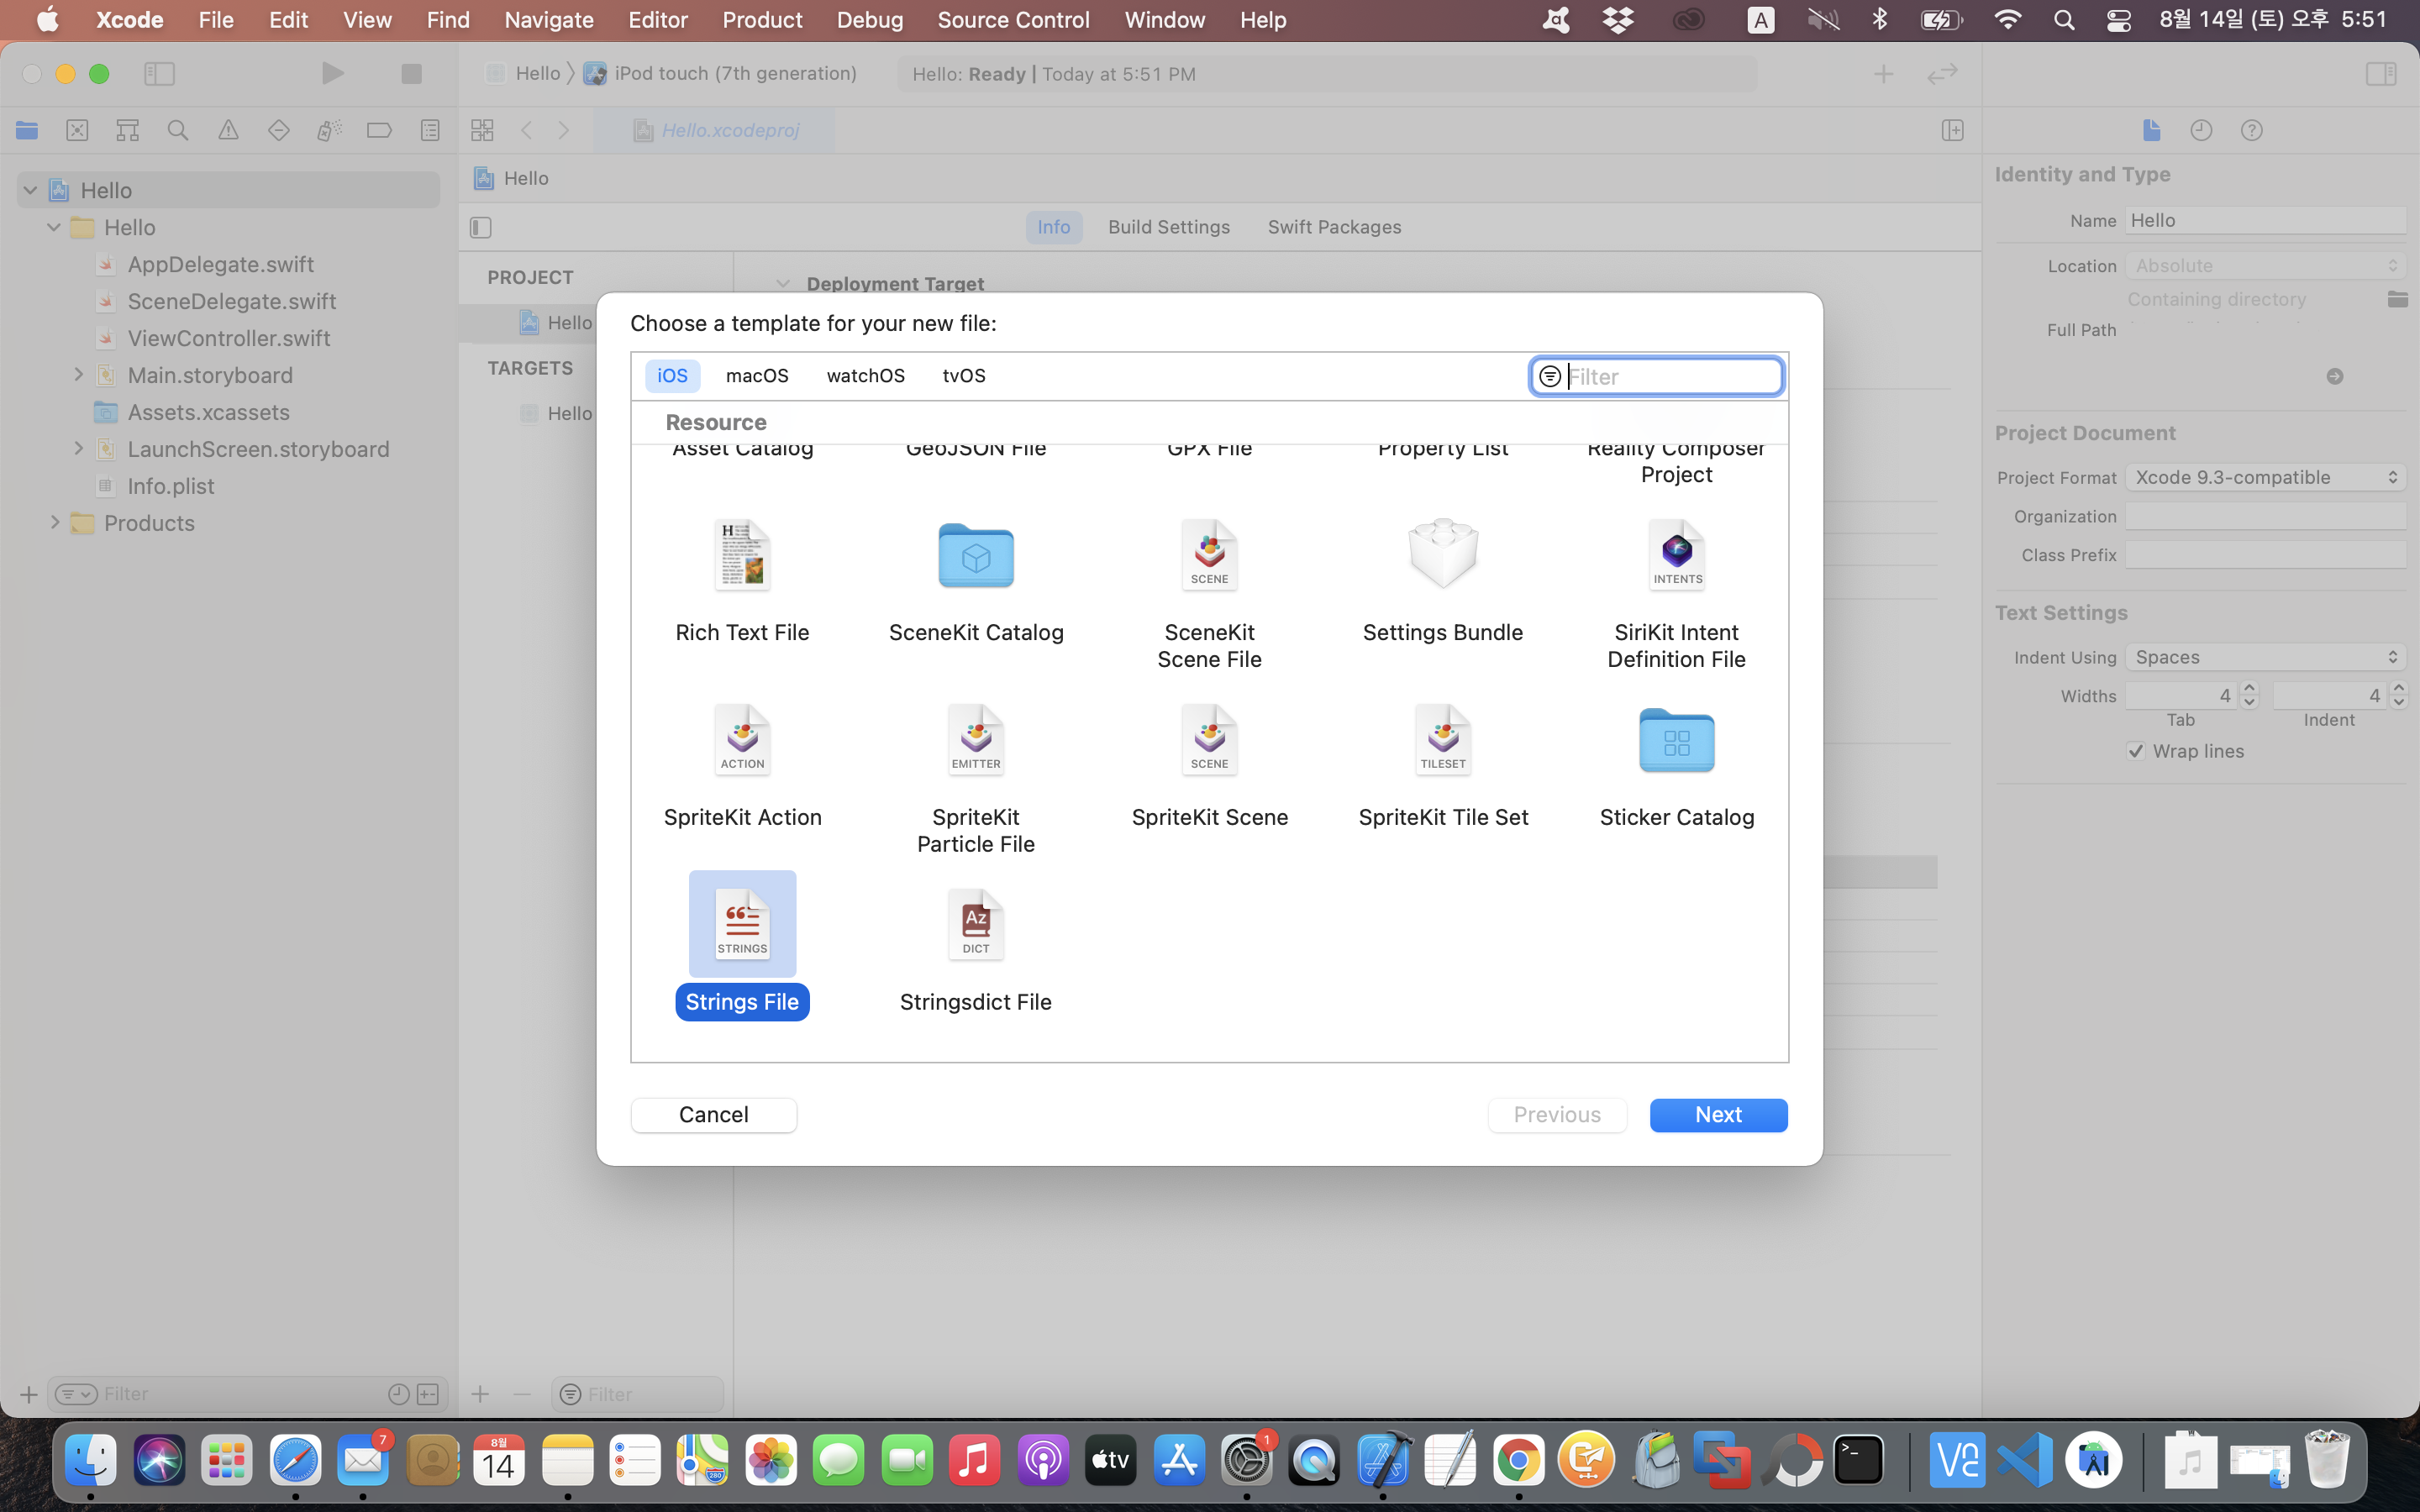Click the Next button
Viewport: 2420px width, 1512px height.
pyautogui.click(x=1717, y=1115)
